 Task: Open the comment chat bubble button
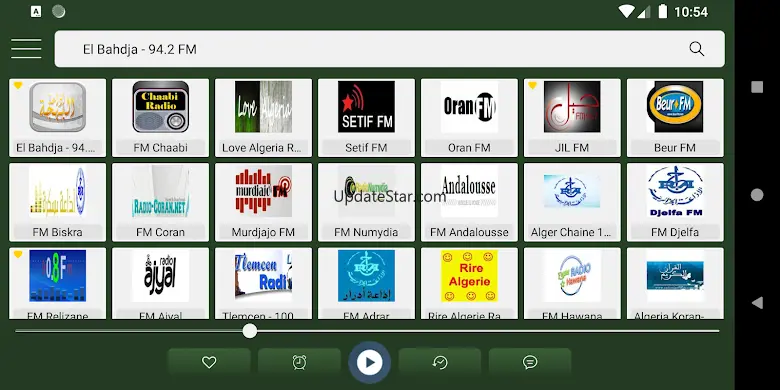pos(530,362)
